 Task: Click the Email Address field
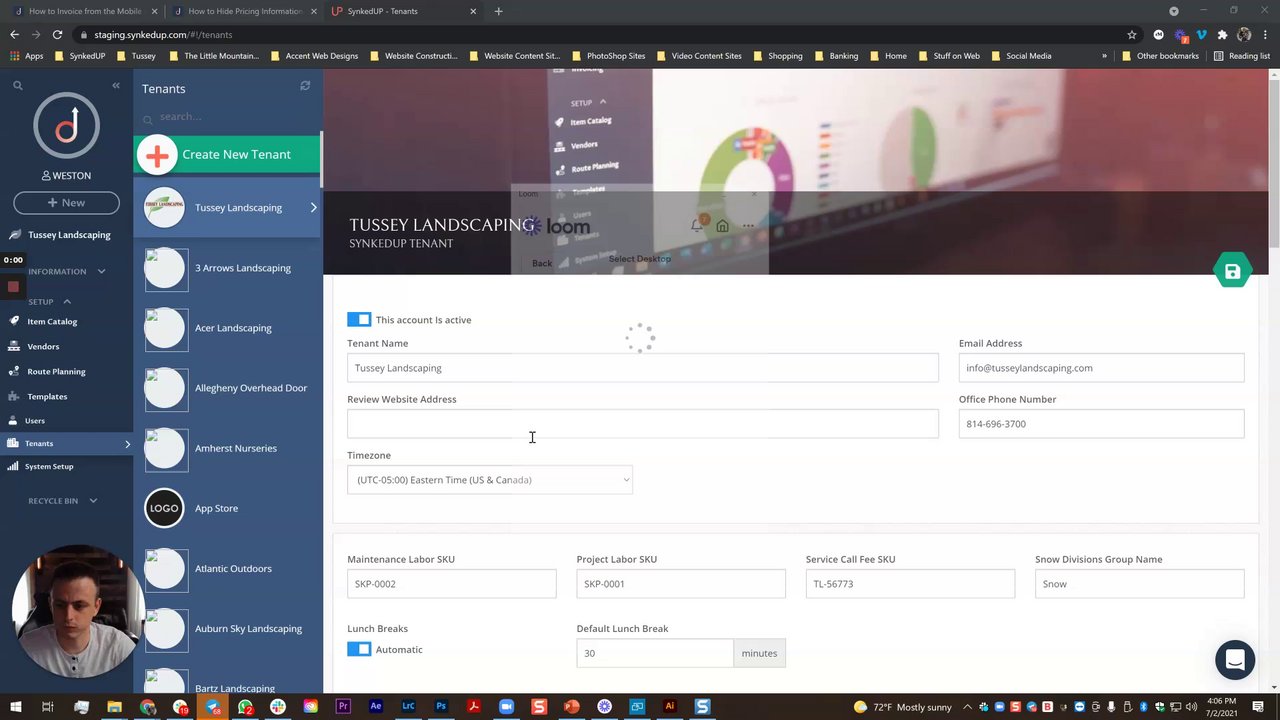click(x=1101, y=368)
